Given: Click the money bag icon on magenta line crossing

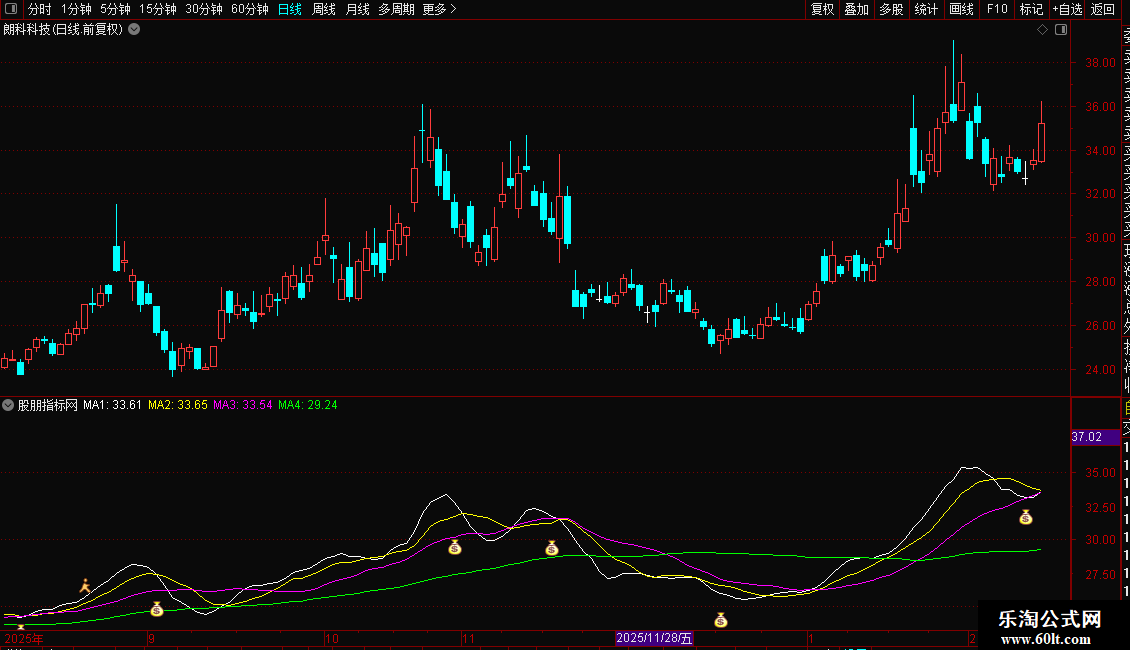Looking at the screenshot, I should click(x=552, y=548).
